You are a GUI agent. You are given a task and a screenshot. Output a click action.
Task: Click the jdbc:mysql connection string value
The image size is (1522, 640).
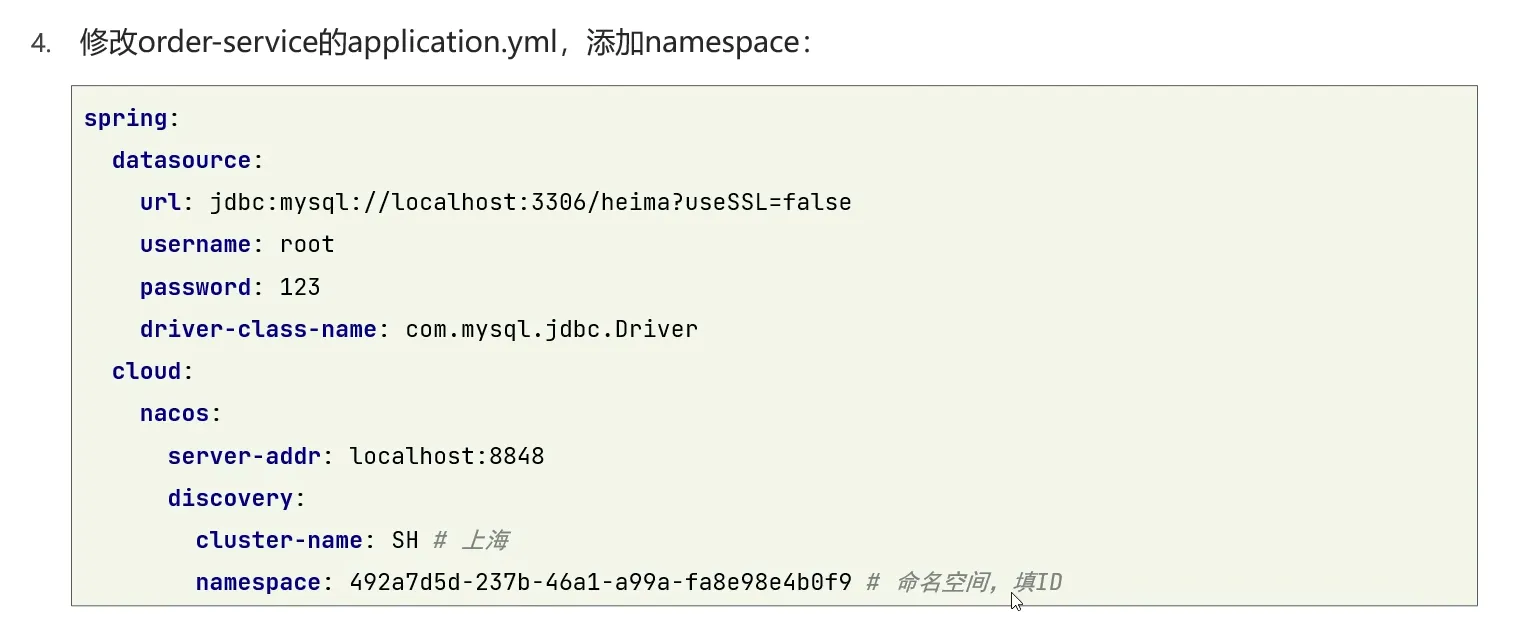click(530, 202)
